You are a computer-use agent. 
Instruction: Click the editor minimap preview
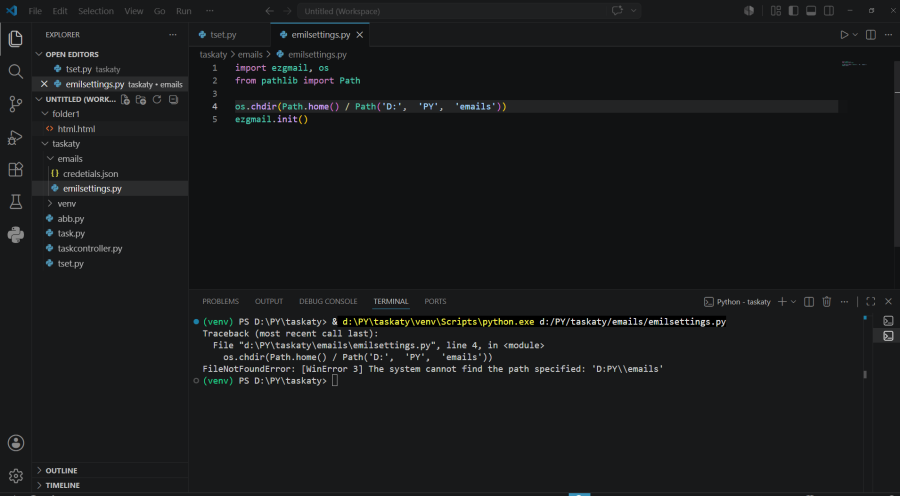855,63
